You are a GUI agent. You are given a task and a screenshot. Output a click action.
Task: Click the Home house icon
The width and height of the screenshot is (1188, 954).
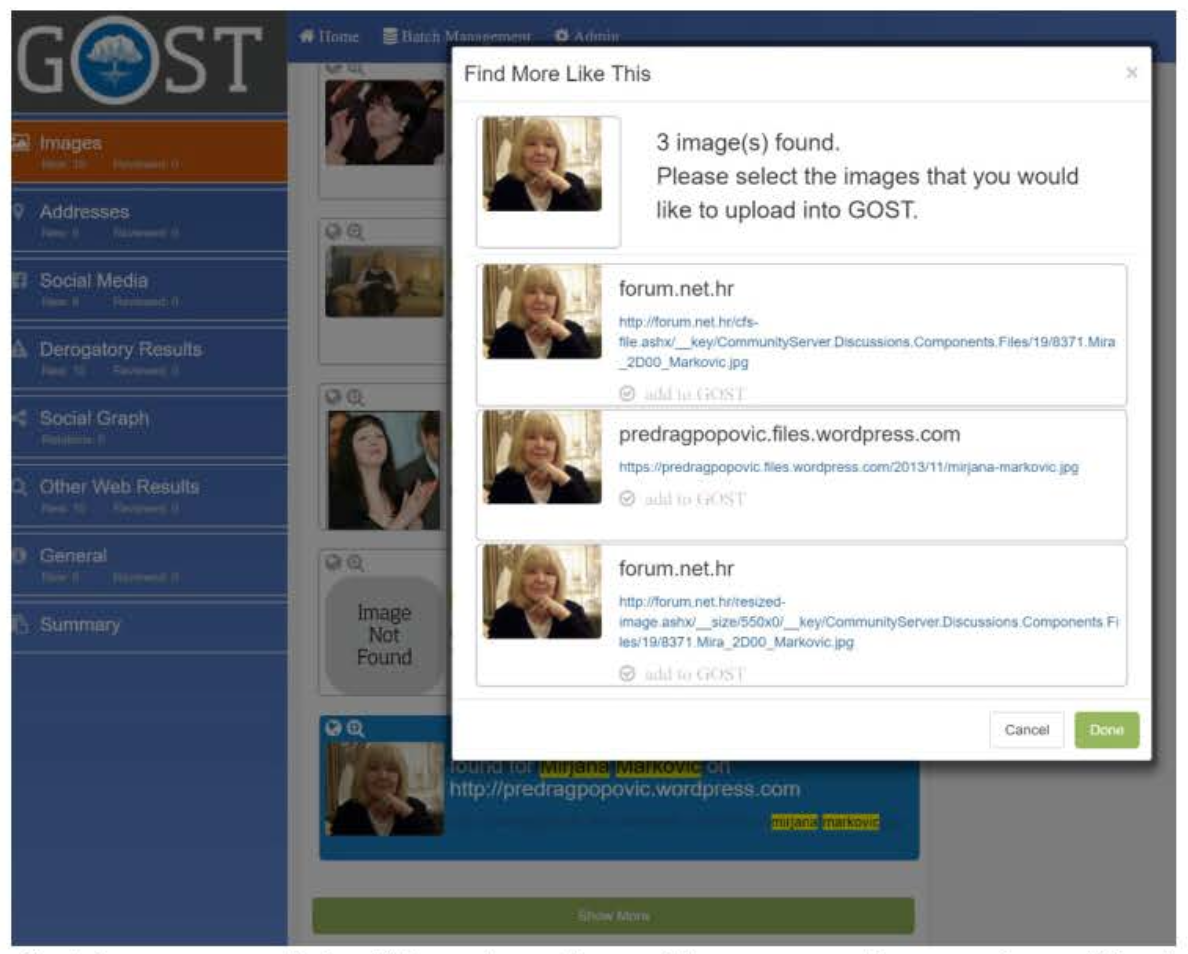[307, 36]
